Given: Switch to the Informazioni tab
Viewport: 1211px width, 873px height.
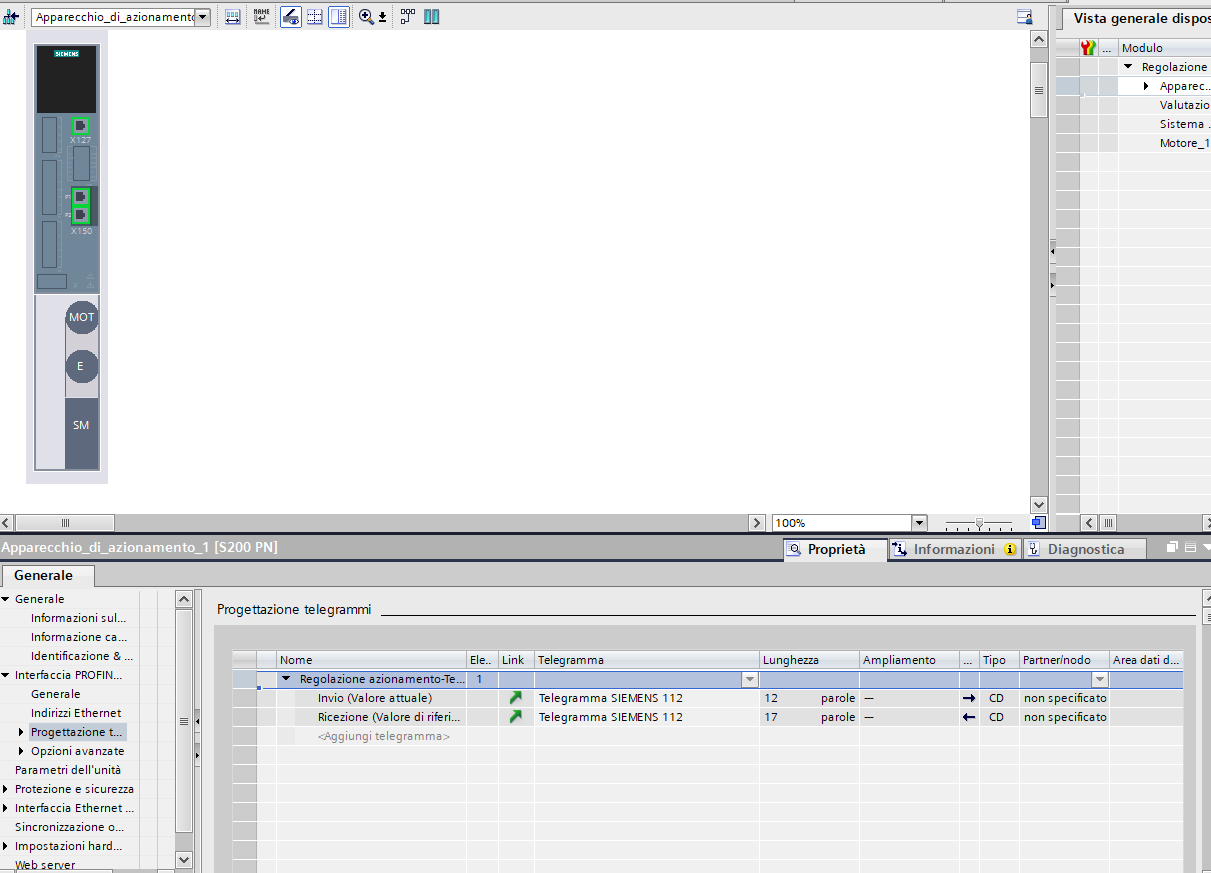Looking at the screenshot, I should [x=954, y=549].
